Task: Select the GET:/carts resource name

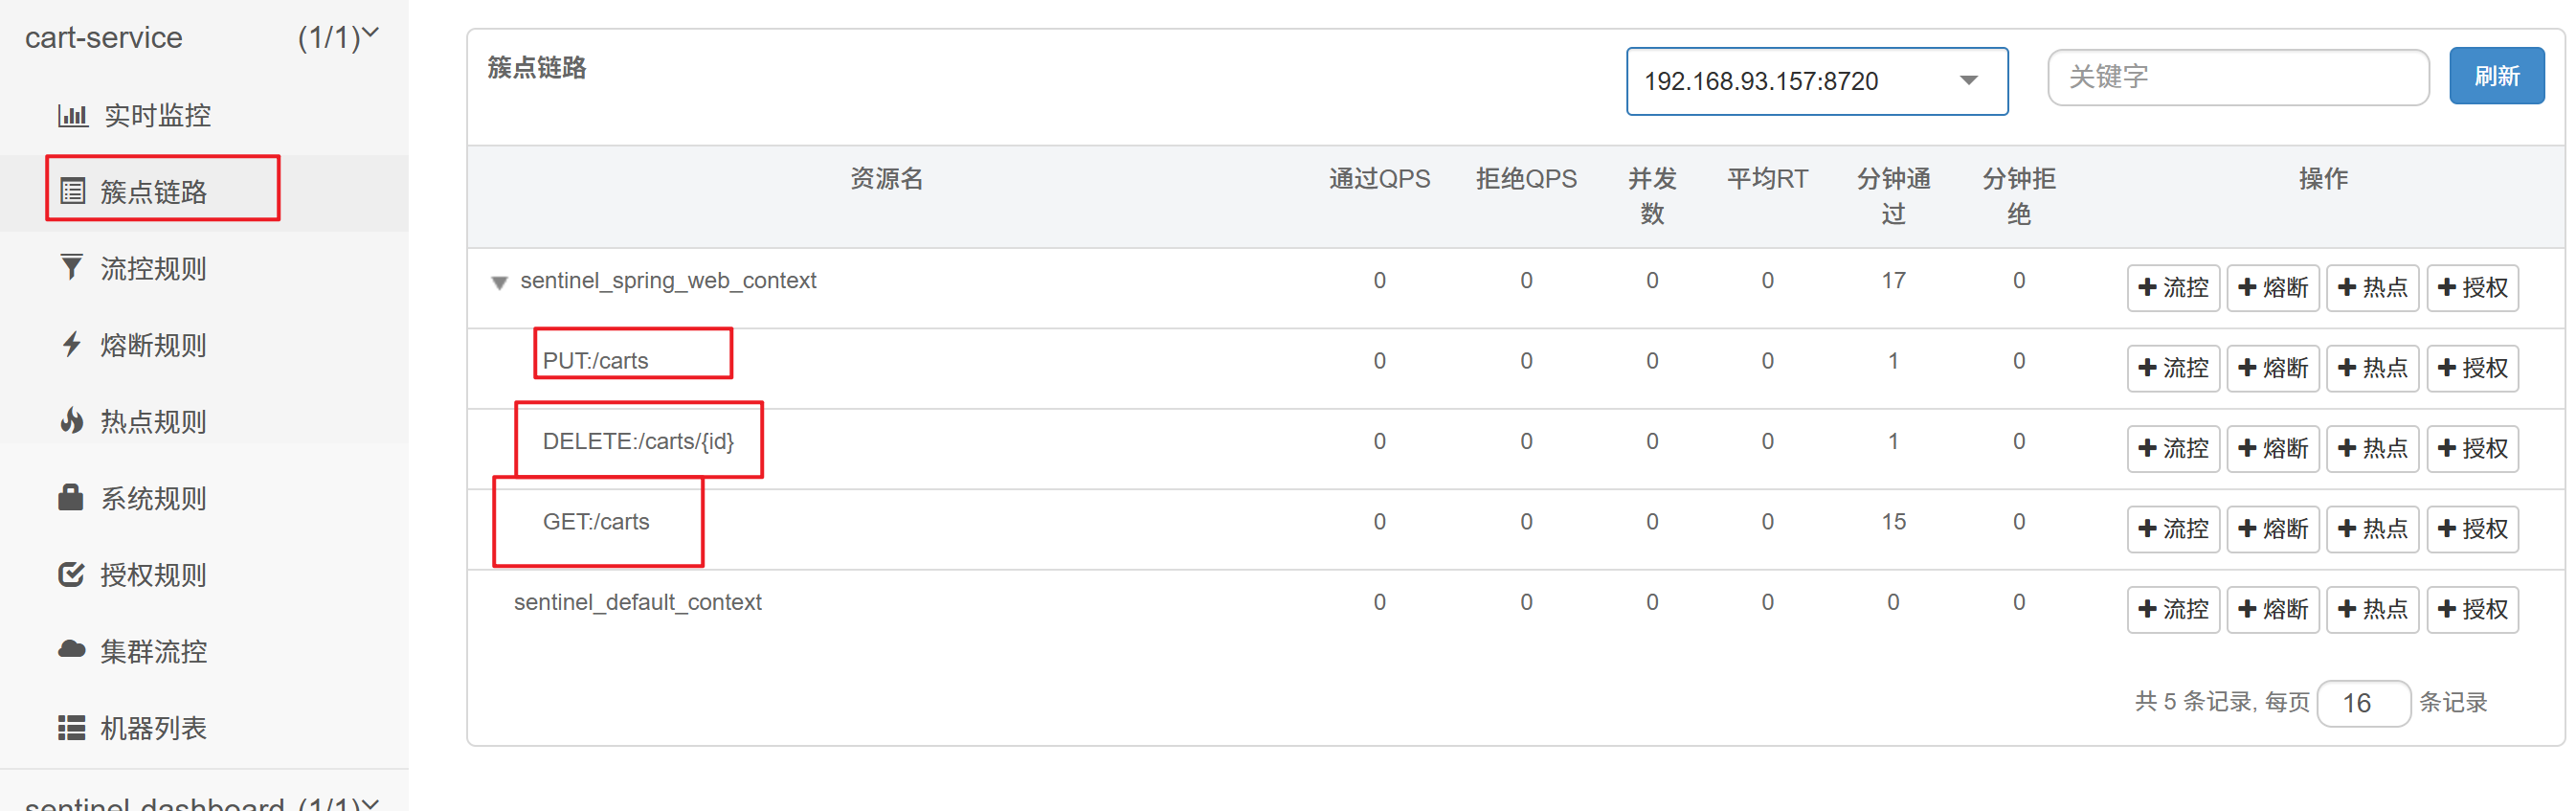Action: (x=596, y=522)
